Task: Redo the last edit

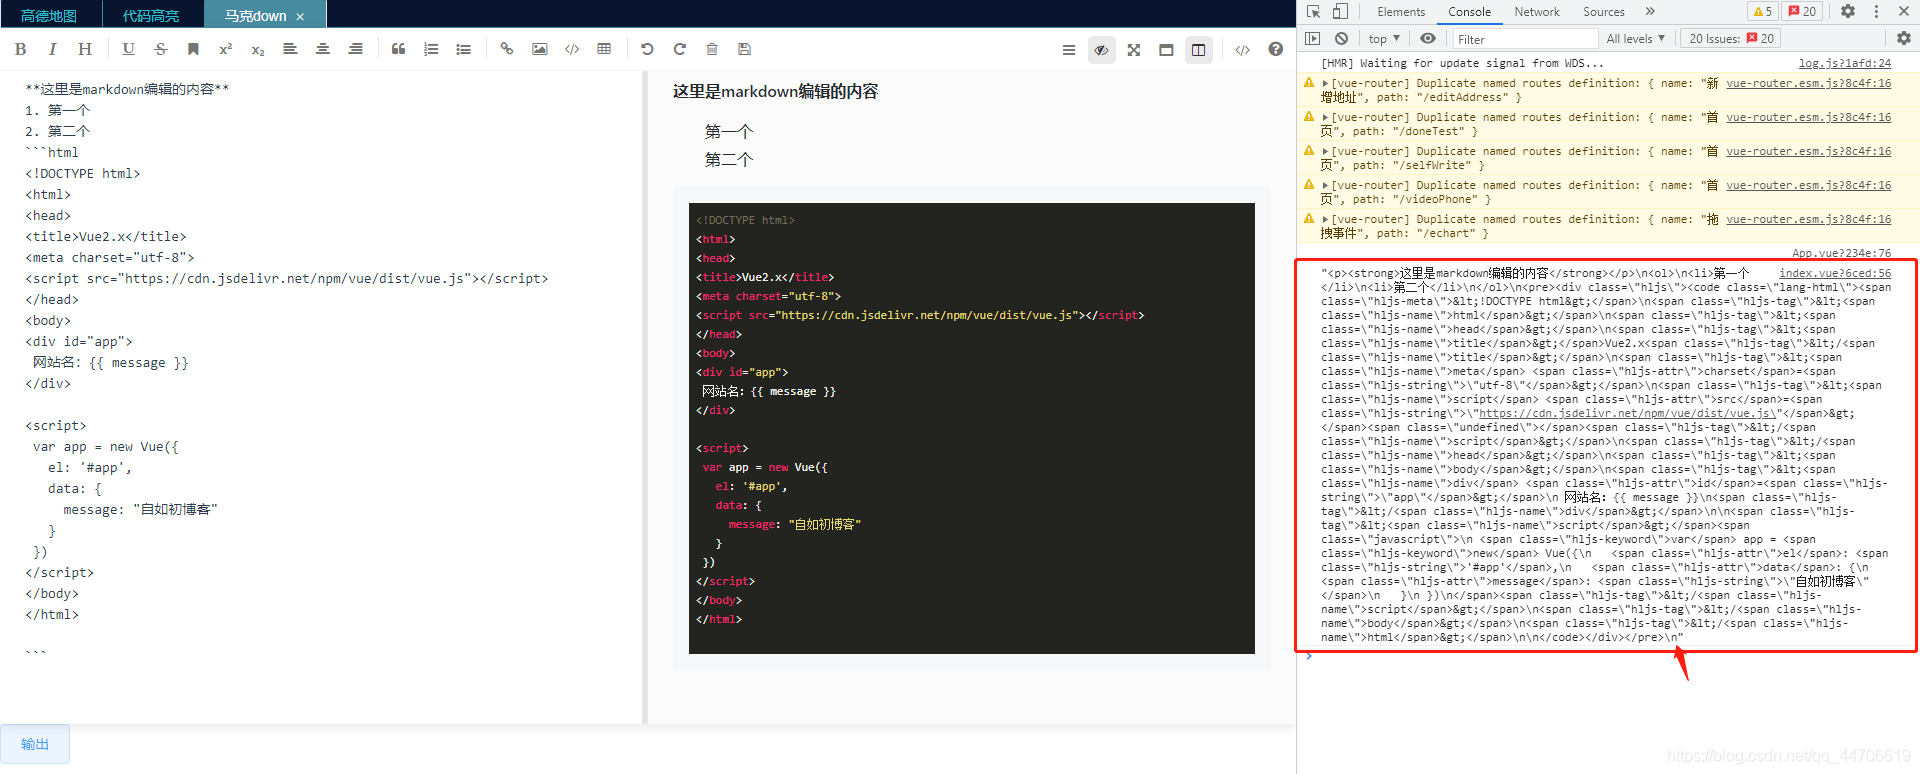Action: tap(680, 49)
